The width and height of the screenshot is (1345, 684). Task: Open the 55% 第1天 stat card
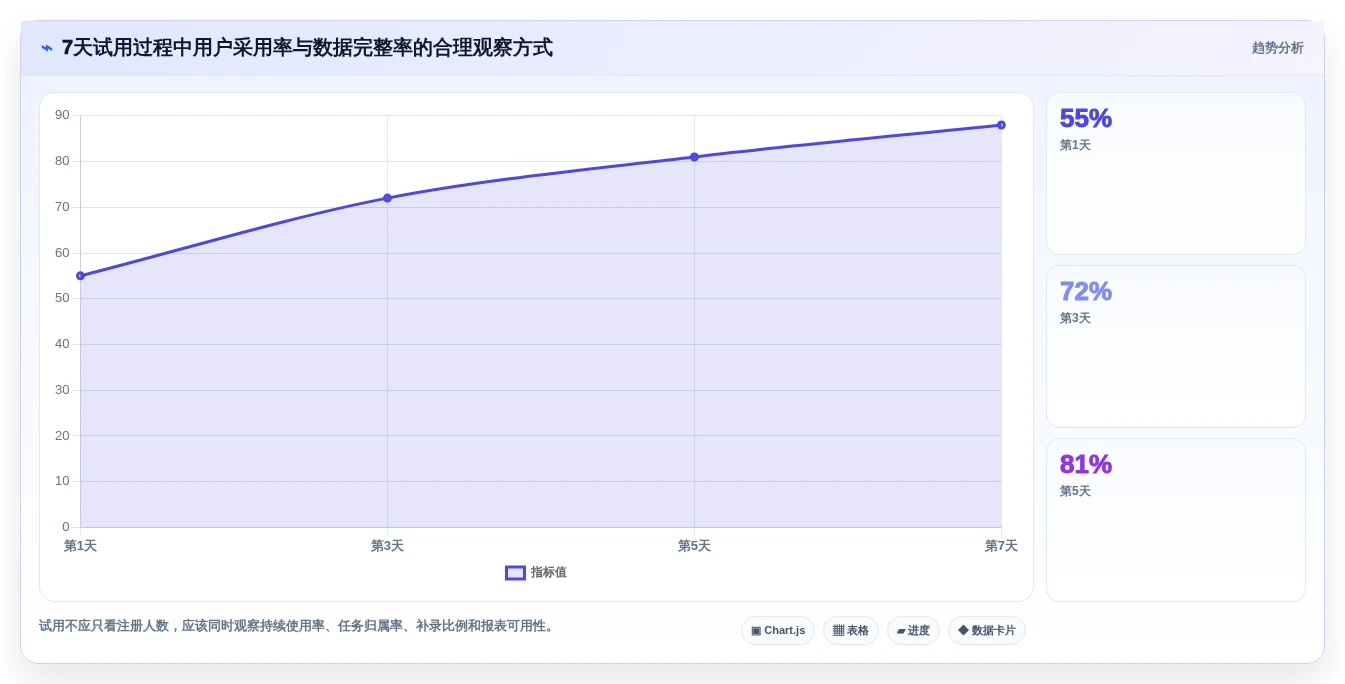(1175, 174)
